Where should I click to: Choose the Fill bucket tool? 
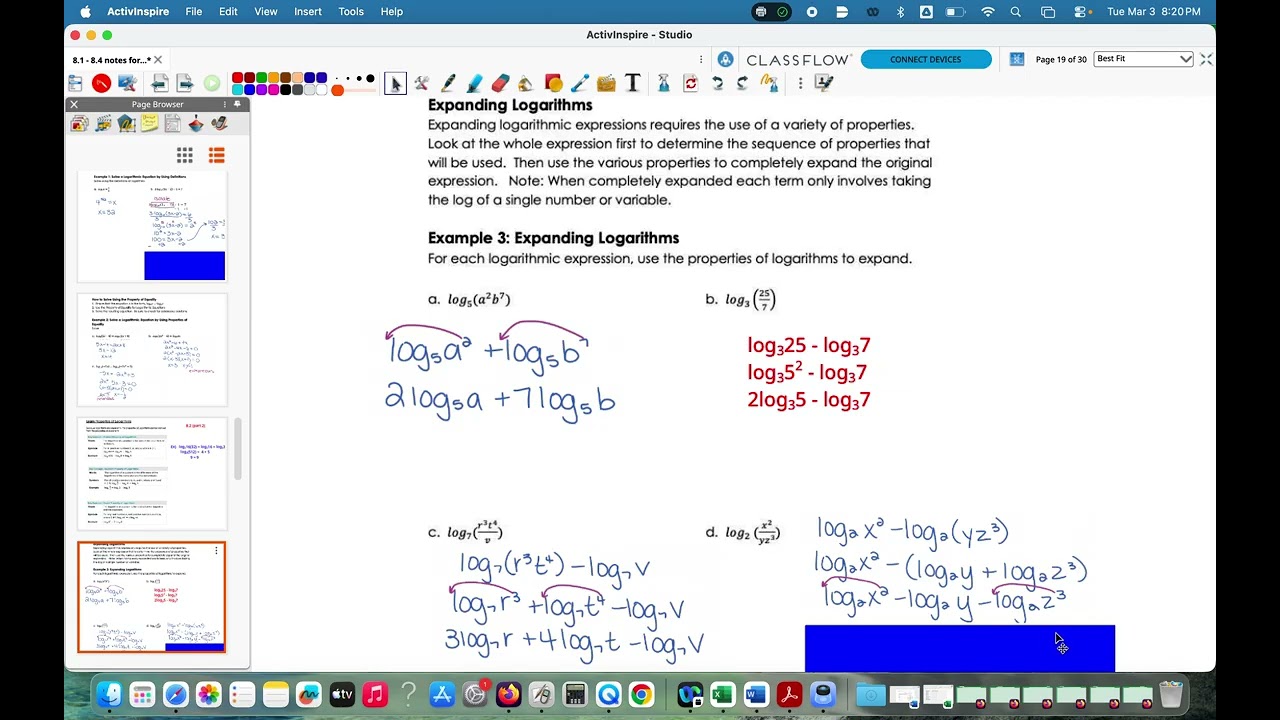[527, 84]
